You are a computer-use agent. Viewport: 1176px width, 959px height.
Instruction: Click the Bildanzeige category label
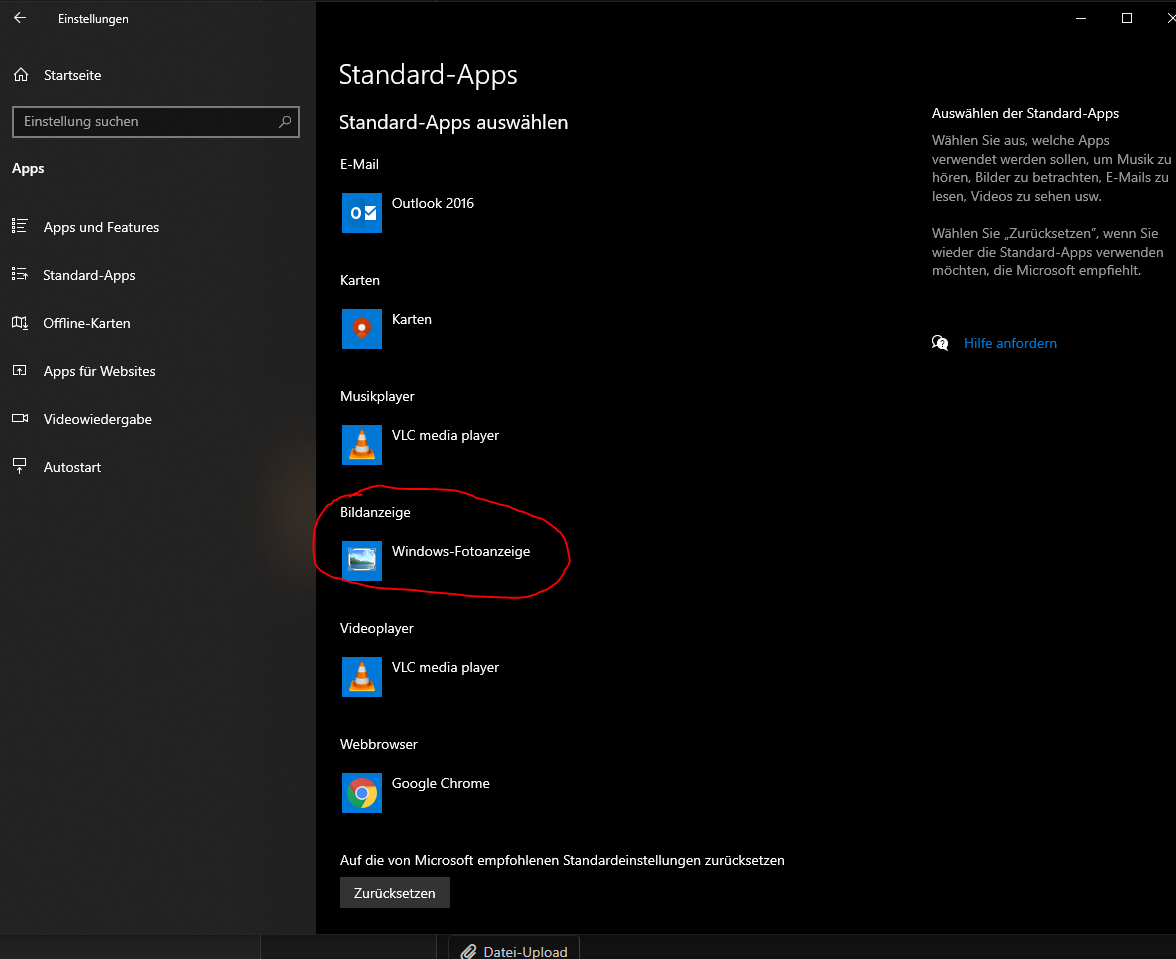[x=375, y=512]
